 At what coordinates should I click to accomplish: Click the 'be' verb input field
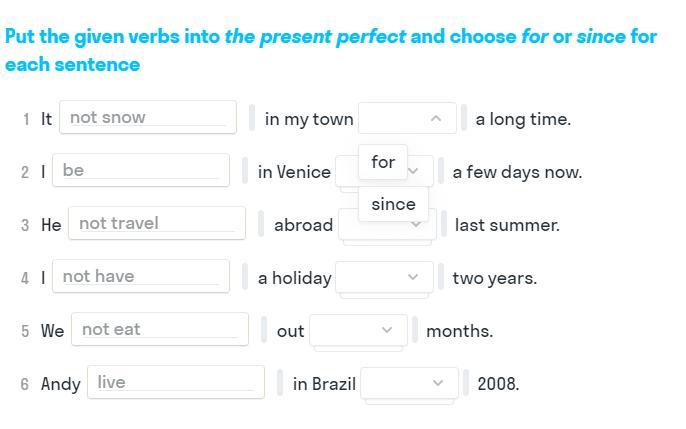coord(140,170)
